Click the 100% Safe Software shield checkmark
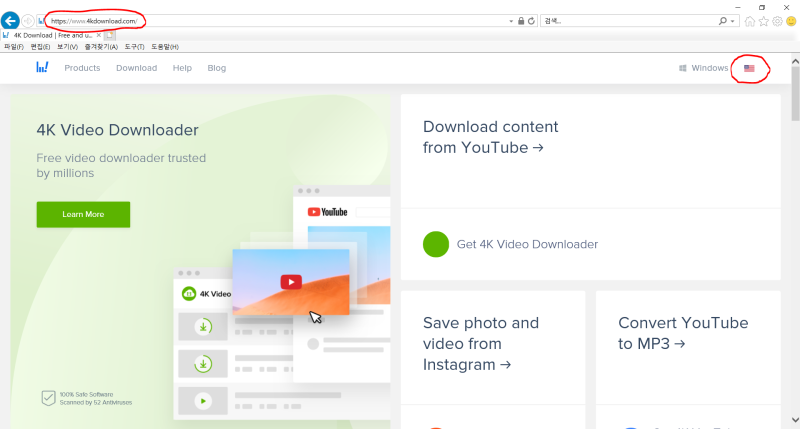800x429 pixels. [x=48, y=398]
